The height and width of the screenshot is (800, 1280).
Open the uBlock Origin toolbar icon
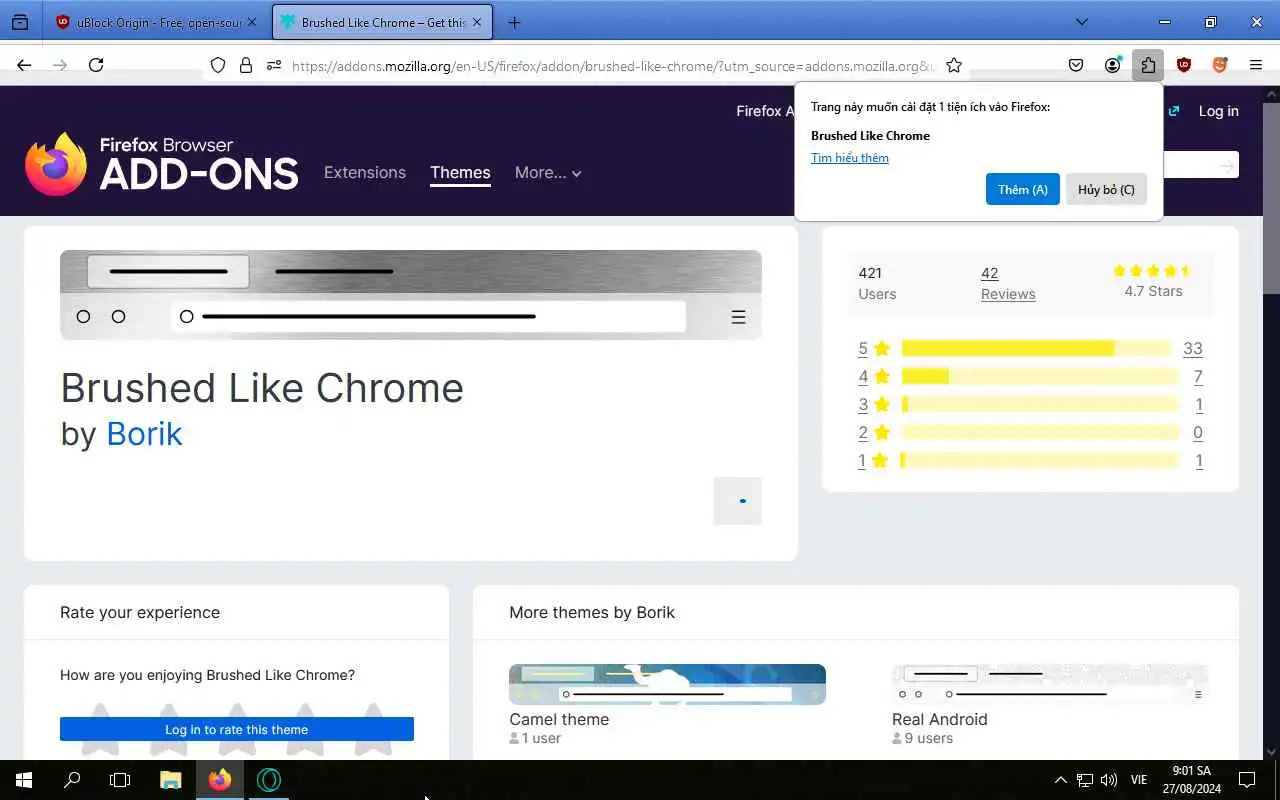[1184, 65]
